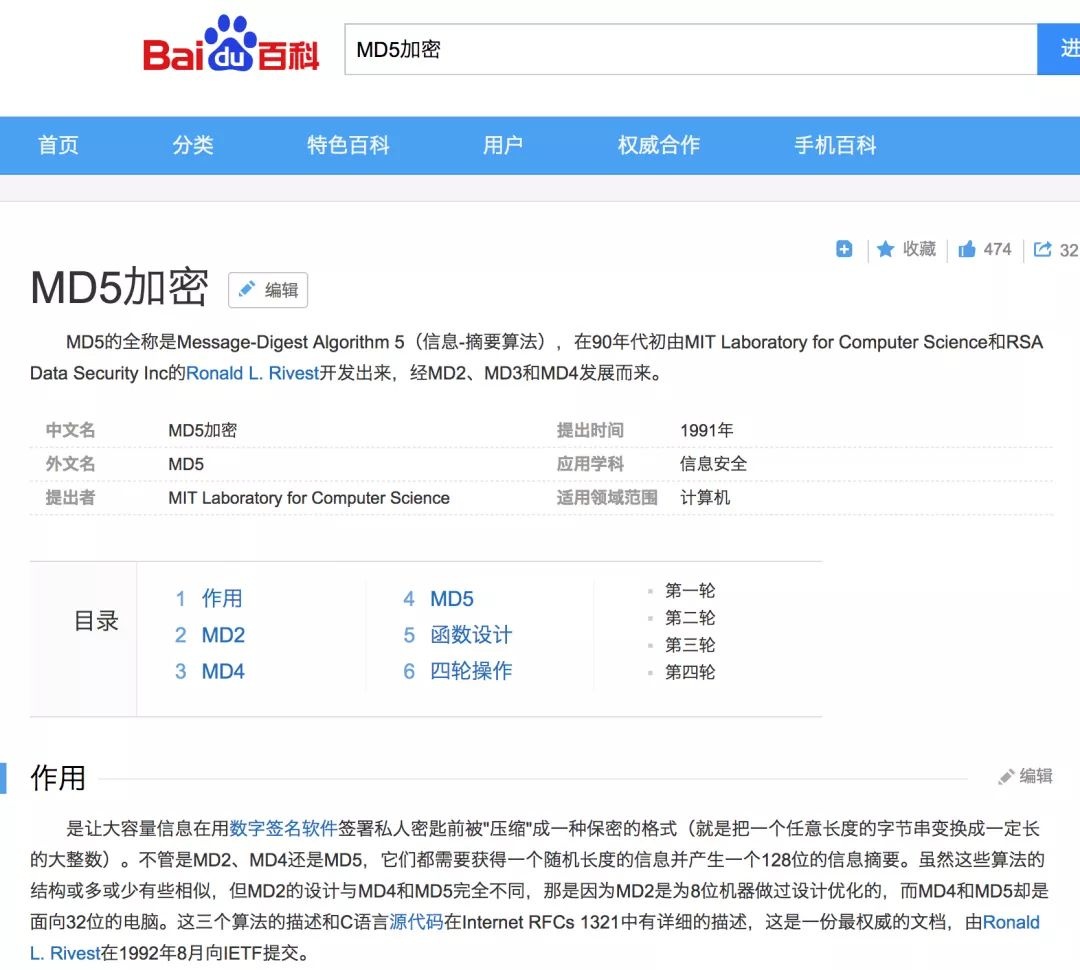The image size is (1080, 970).
Task: Click the share arrow icon
Action: tap(1043, 249)
